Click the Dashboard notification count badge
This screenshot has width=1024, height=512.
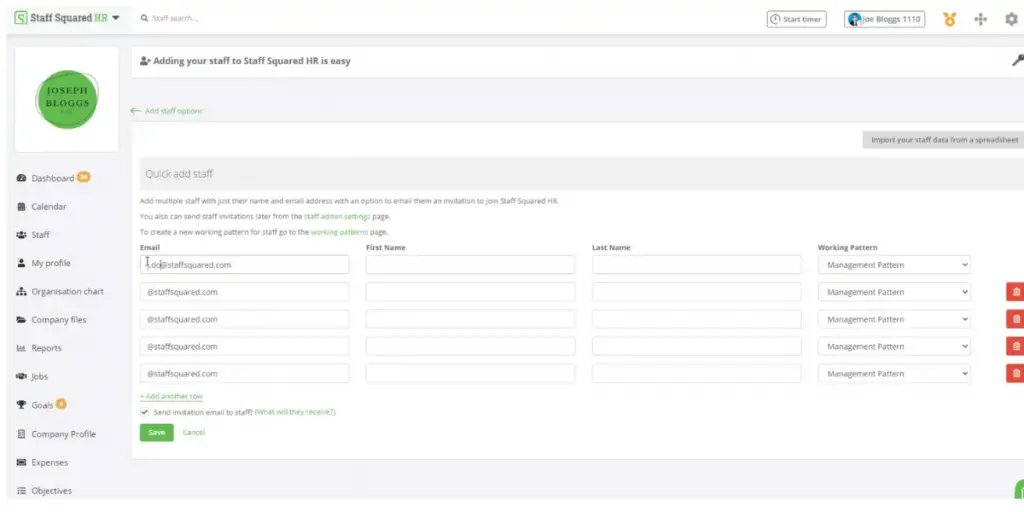[84, 177]
